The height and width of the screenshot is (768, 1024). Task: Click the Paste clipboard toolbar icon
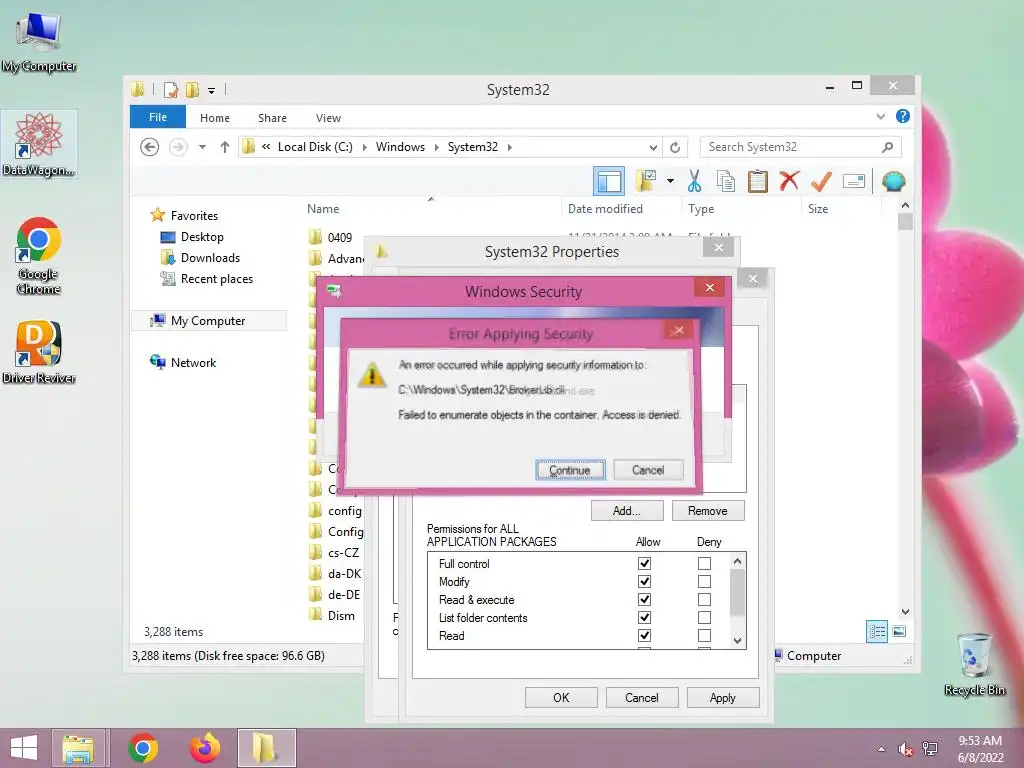pyautogui.click(x=758, y=181)
